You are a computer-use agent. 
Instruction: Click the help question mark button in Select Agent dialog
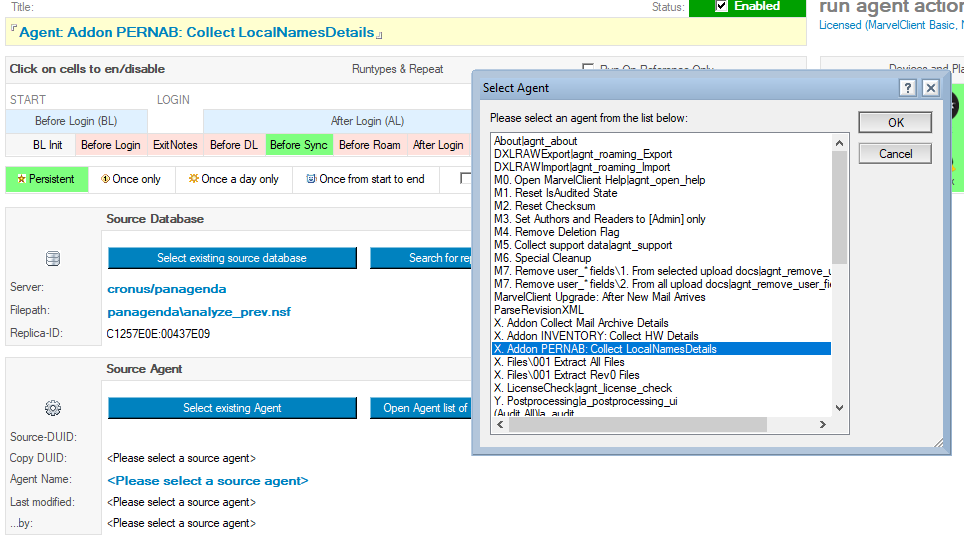coord(907,88)
